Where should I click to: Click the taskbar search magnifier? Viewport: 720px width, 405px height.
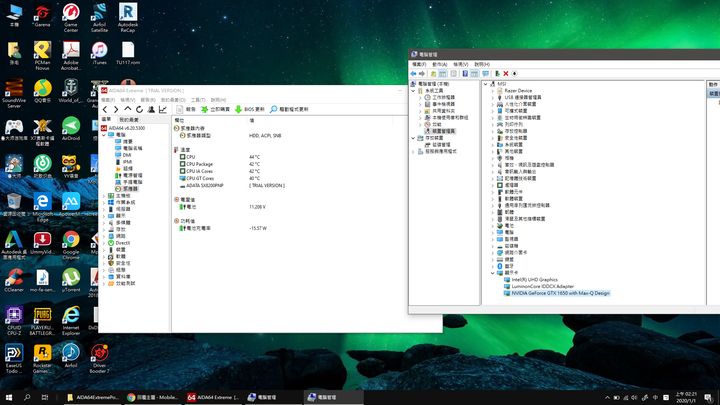(x=27, y=397)
